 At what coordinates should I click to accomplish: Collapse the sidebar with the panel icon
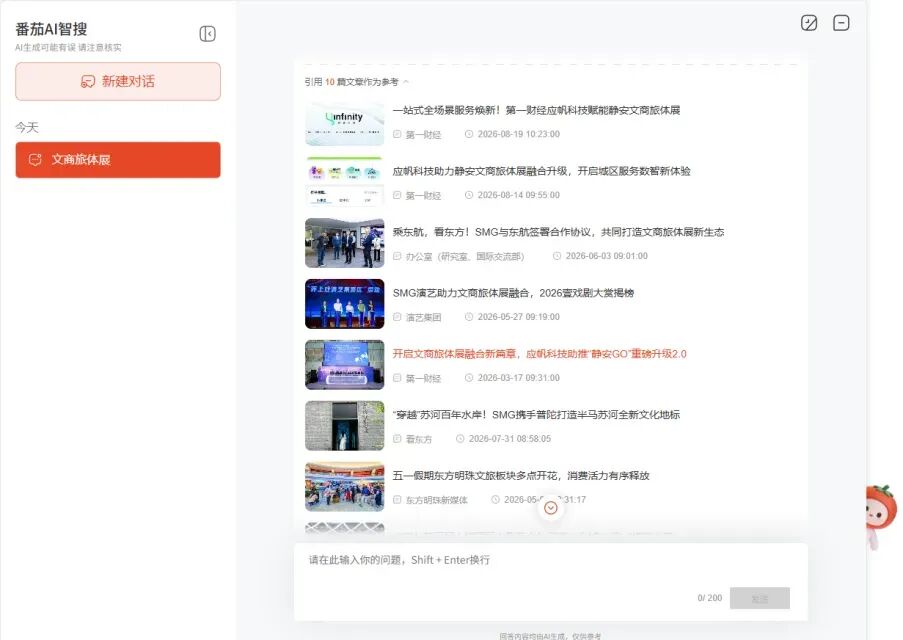(x=207, y=34)
